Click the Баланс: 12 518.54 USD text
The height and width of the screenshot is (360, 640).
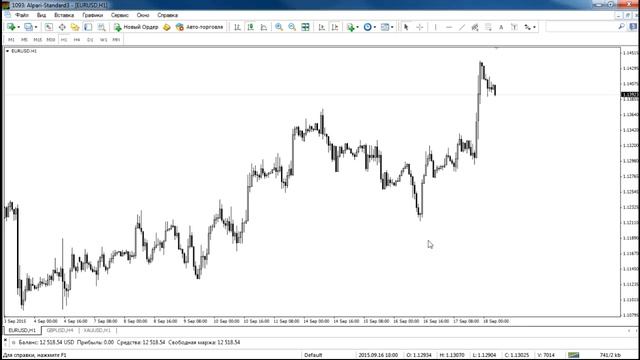(47, 342)
